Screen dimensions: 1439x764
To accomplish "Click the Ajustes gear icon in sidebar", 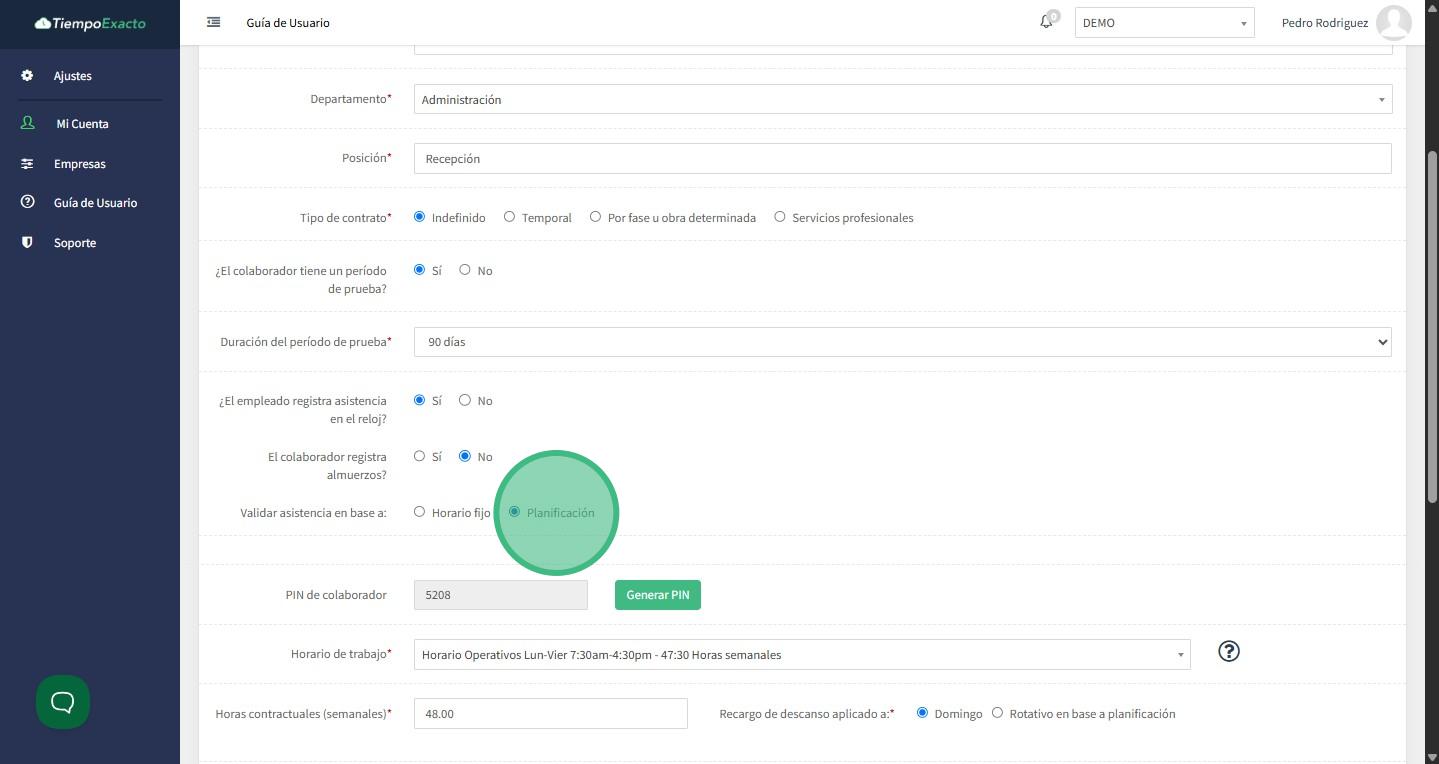I will coord(27,76).
